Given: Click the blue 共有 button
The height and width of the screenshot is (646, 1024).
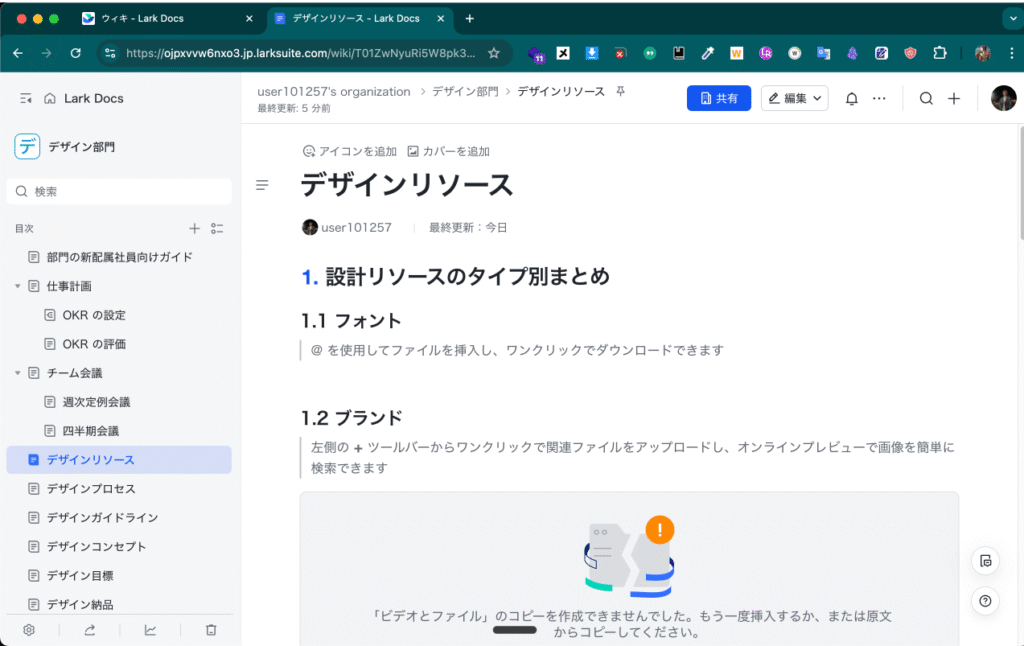Looking at the screenshot, I should click(x=718, y=98).
